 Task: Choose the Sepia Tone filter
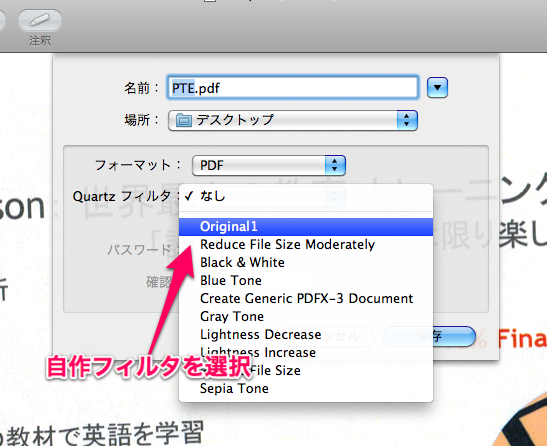(306, 388)
